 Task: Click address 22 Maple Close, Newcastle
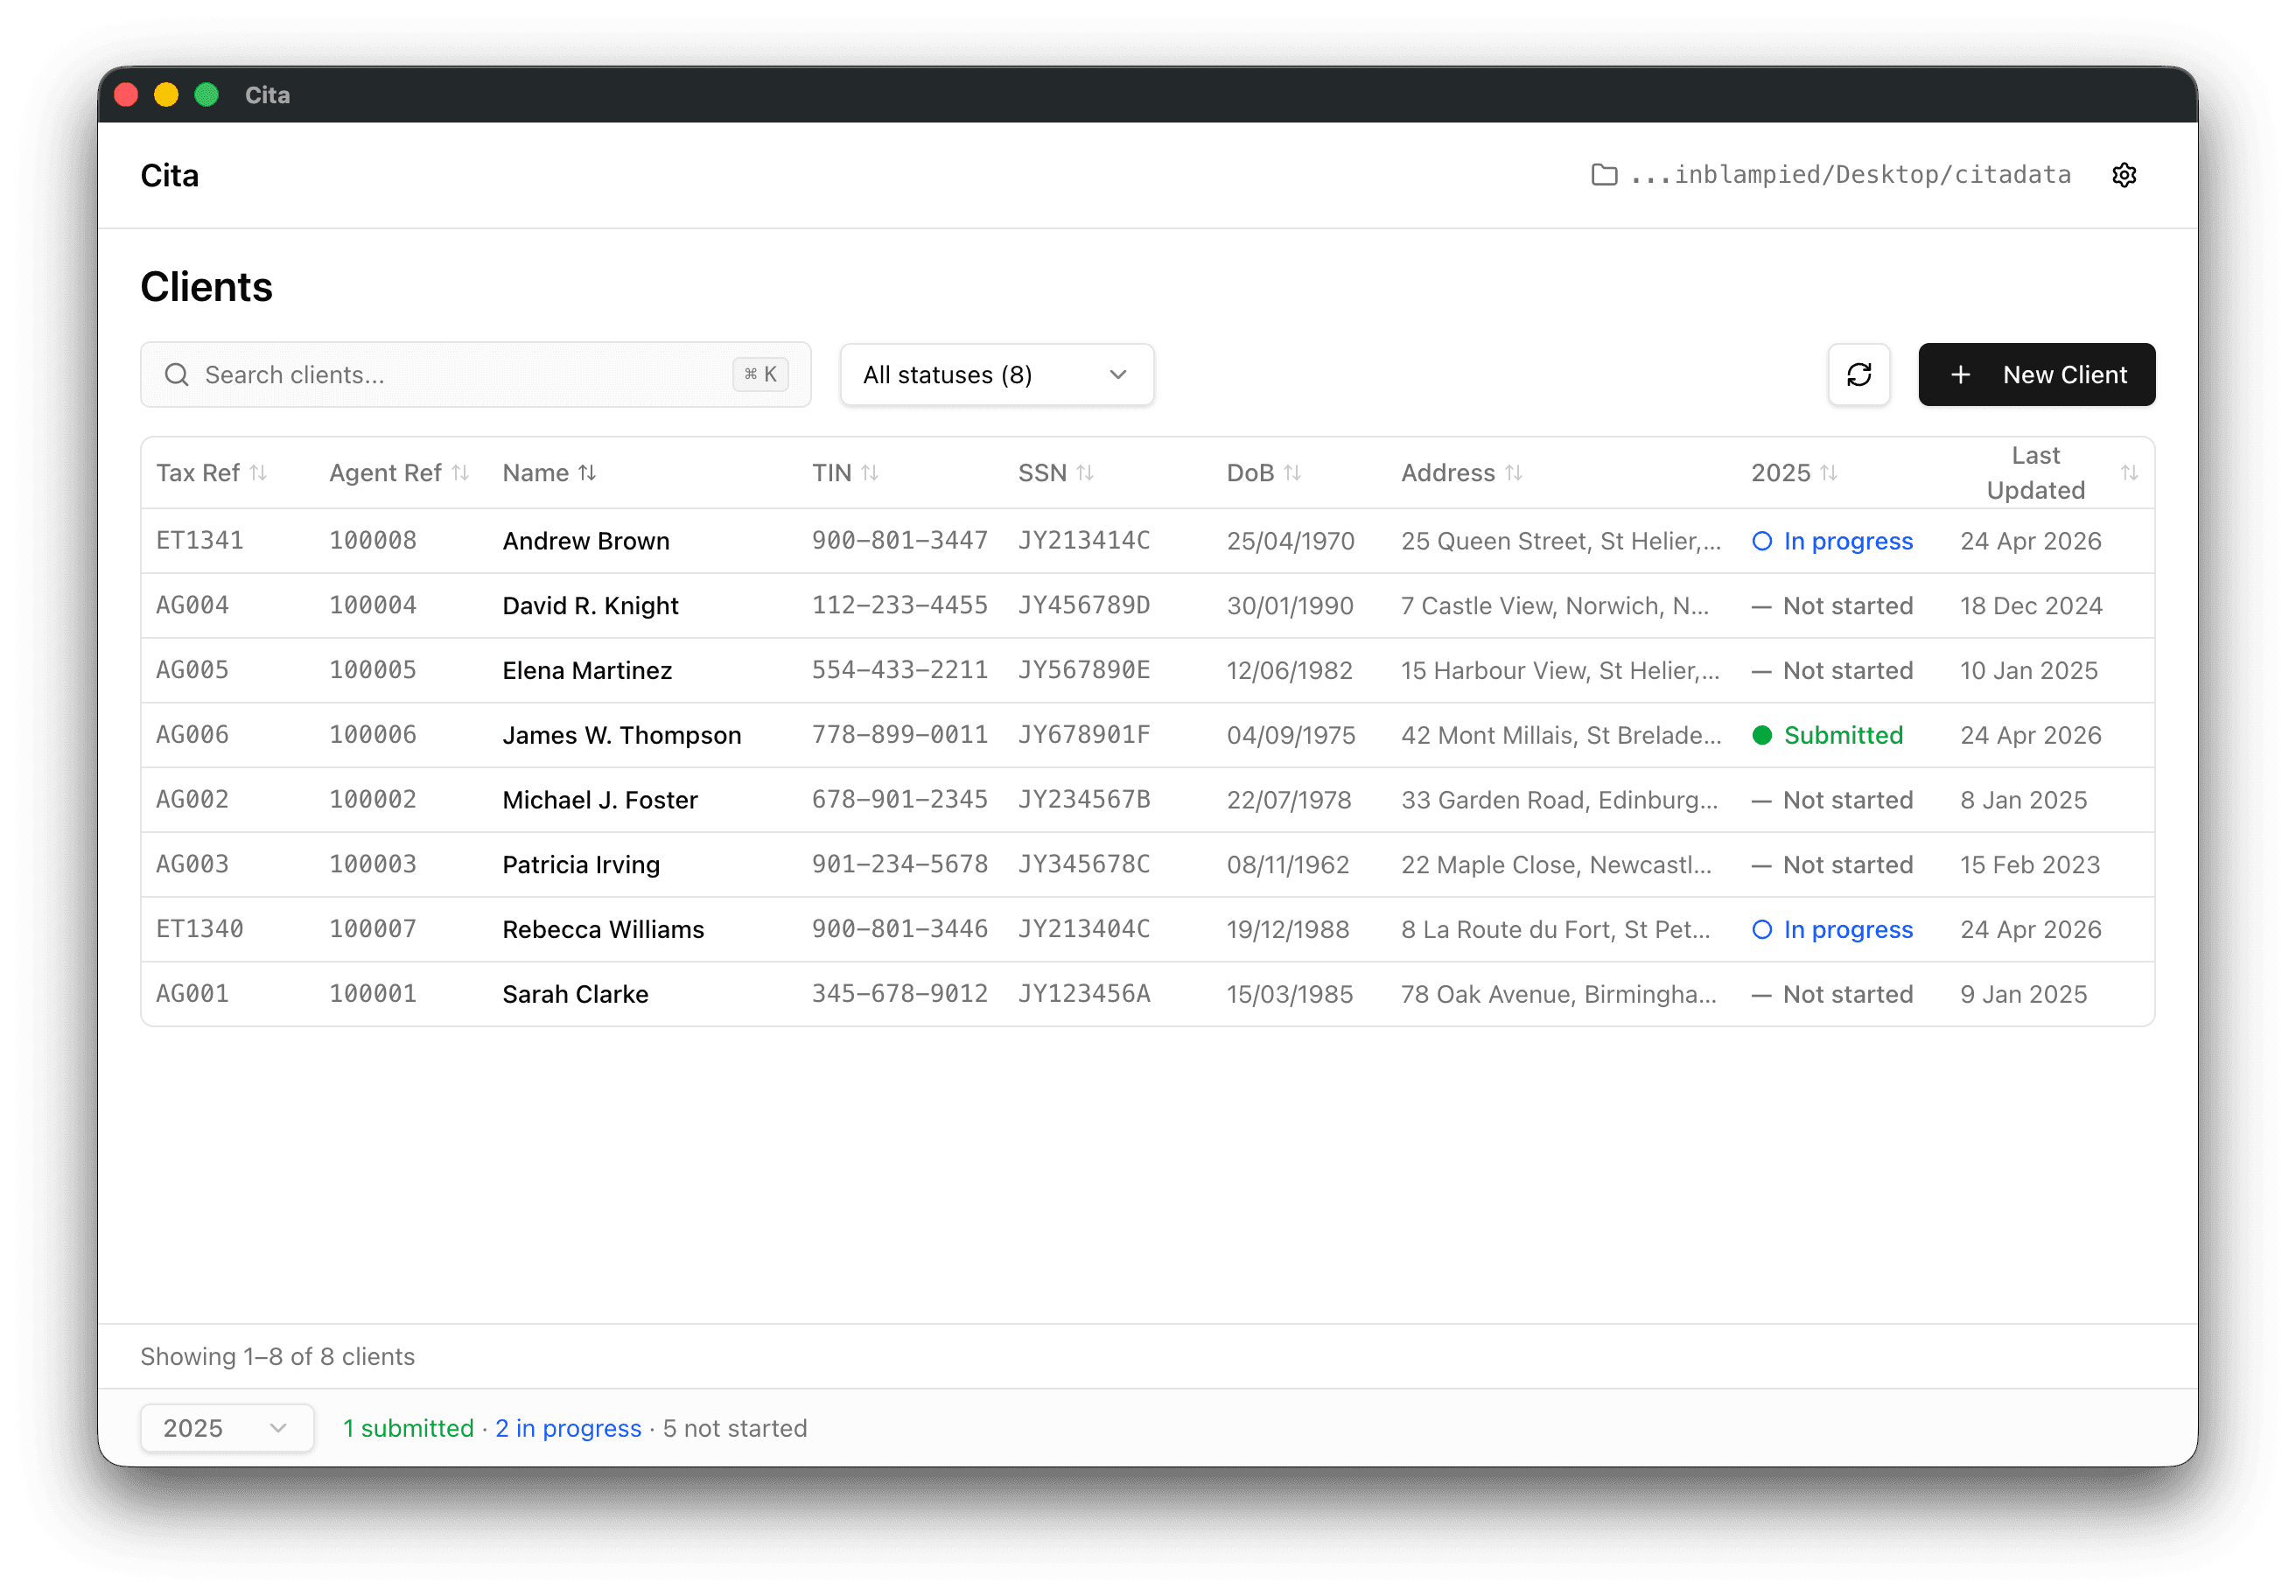[x=1557, y=865]
